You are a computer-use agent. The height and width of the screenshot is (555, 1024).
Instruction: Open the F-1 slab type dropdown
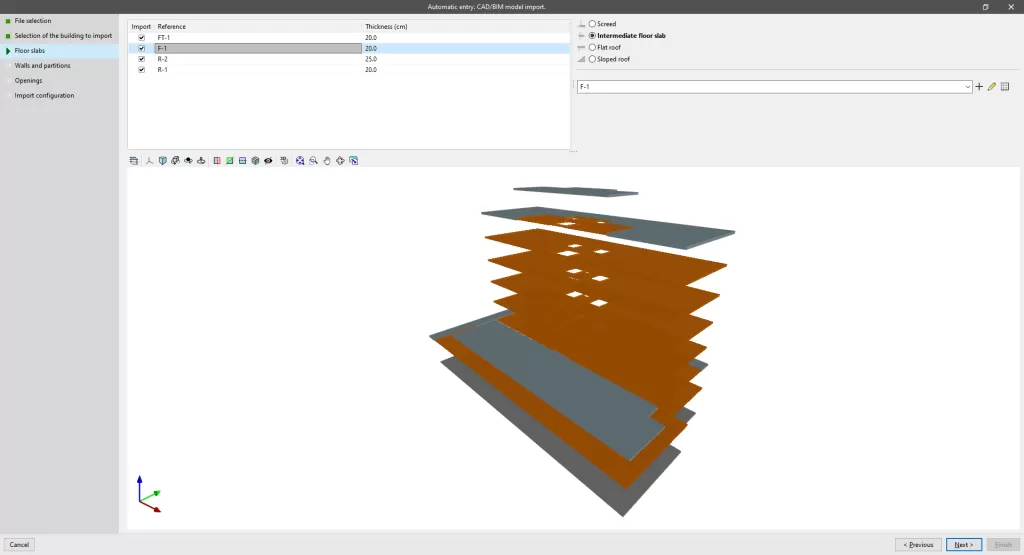[x=968, y=87]
